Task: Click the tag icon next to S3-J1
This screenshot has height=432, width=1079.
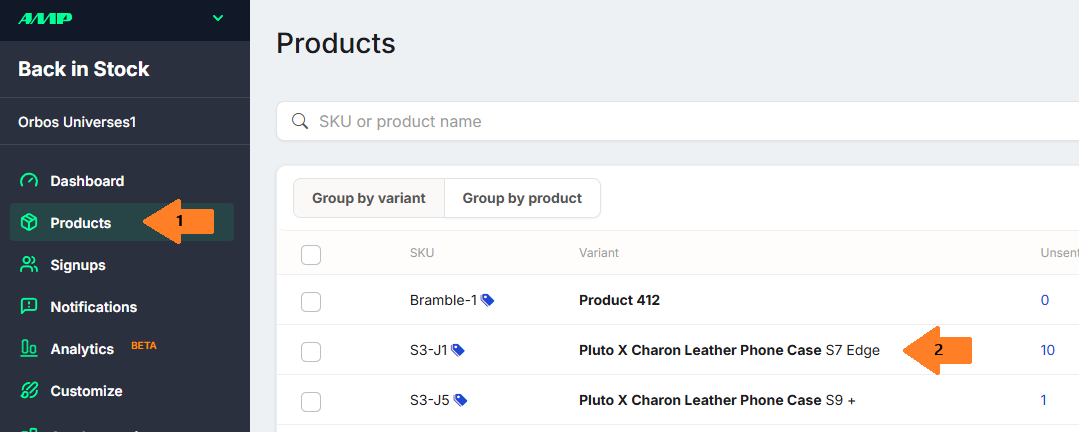Action: coord(458,350)
